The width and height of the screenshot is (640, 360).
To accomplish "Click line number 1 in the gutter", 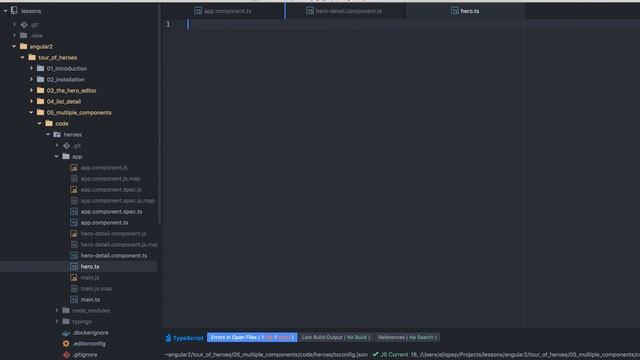I will click(168, 24).
